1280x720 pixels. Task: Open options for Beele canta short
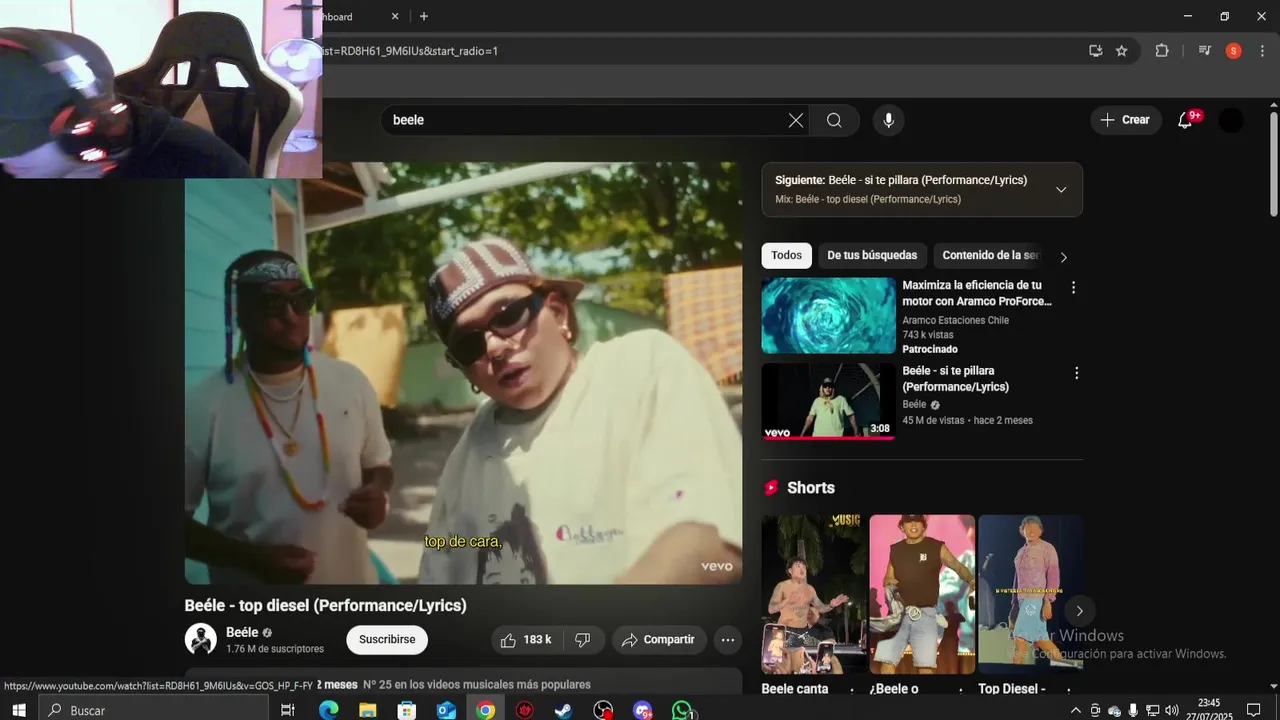pyautogui.click(x=852, y=690)
